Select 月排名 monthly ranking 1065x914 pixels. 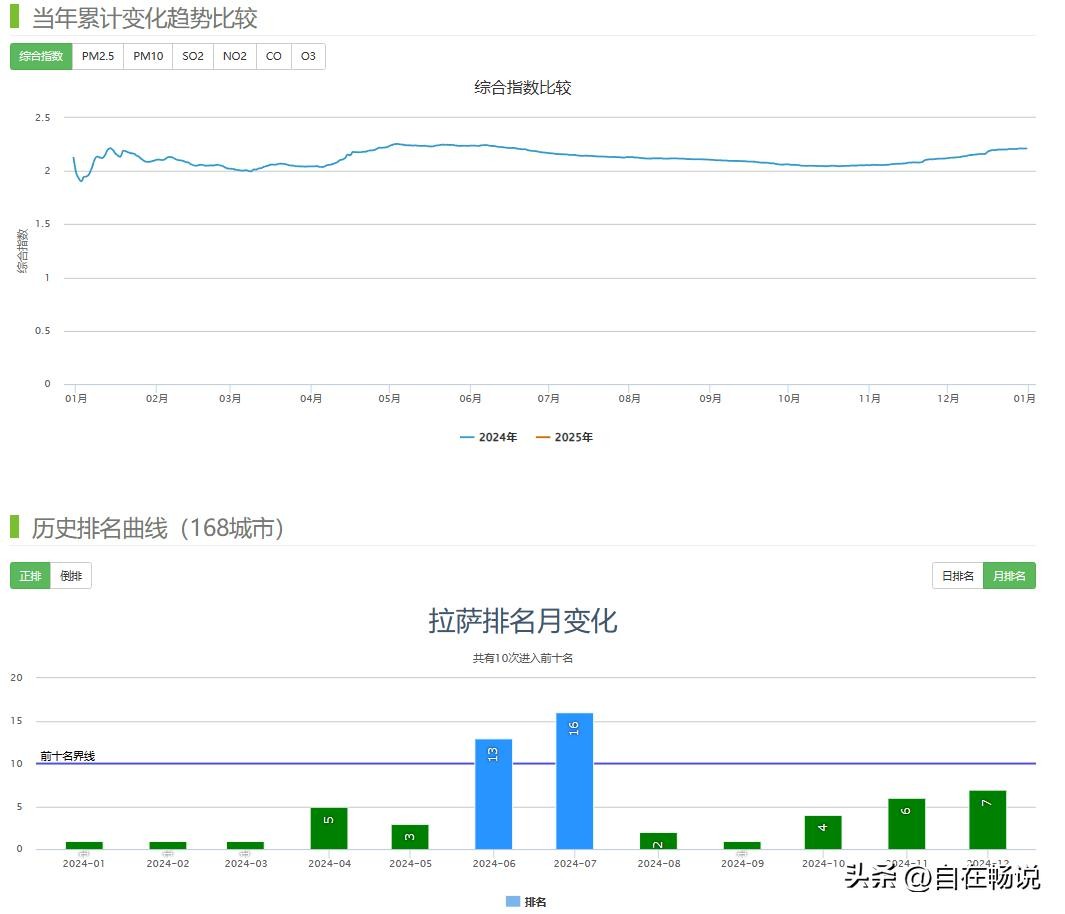pyautogui.click(x=1009, y=576)
